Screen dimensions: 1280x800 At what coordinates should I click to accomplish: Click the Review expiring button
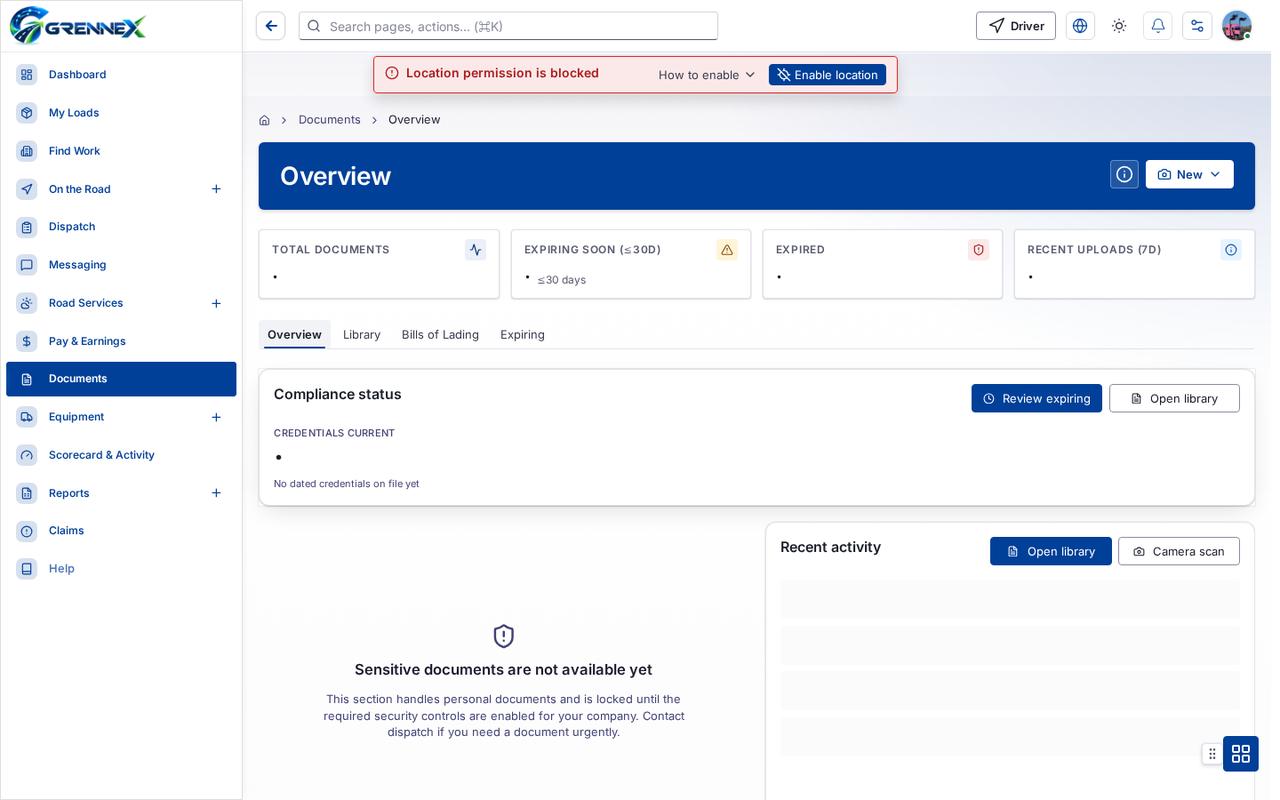(x=1036, y=398)
